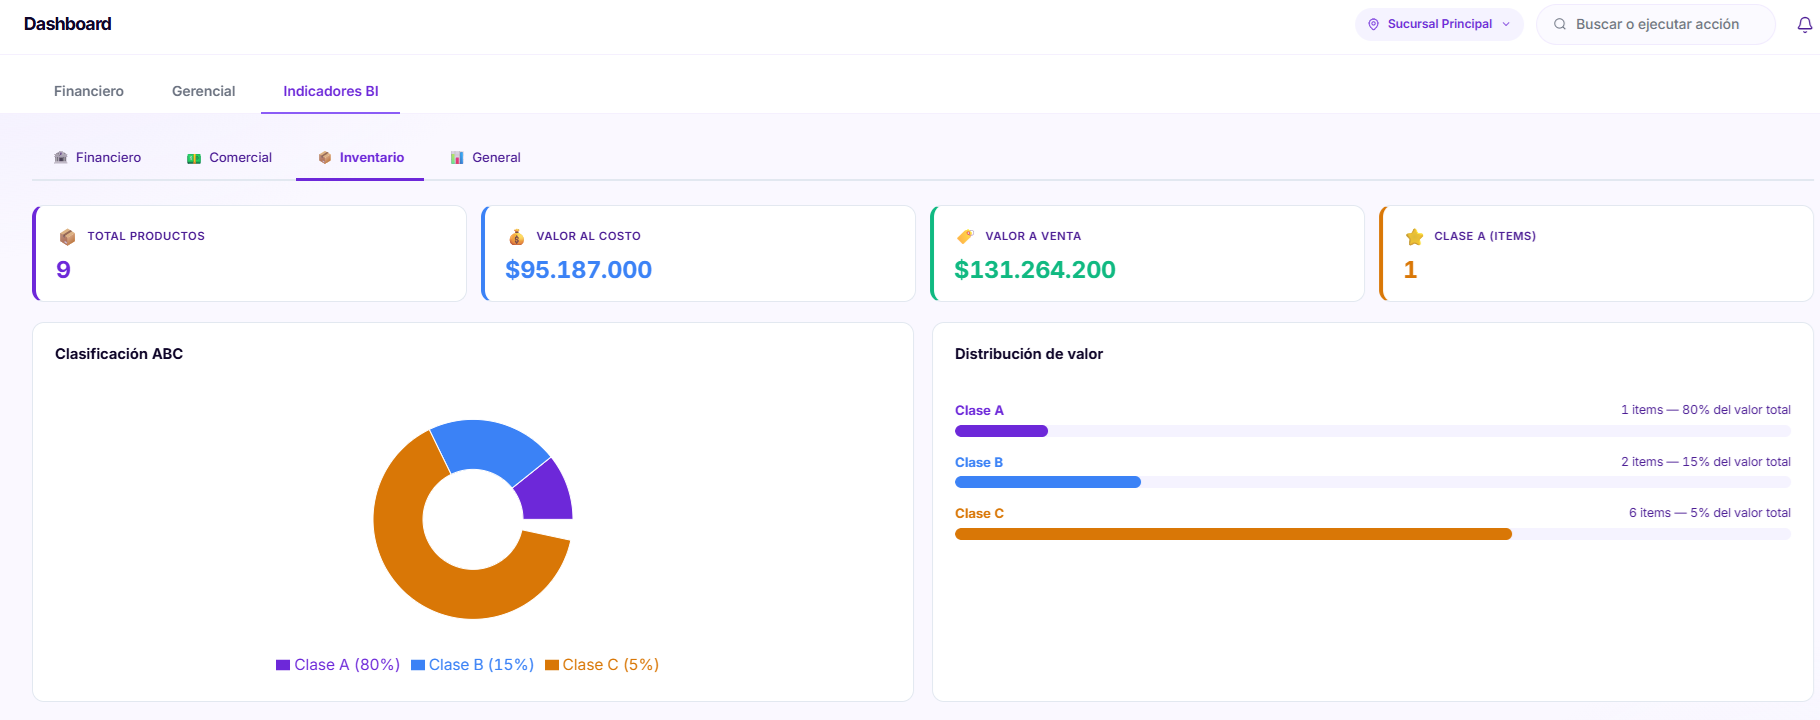Click the Clase C (5%) legend label
The image size is (1820, 720).
611,665
